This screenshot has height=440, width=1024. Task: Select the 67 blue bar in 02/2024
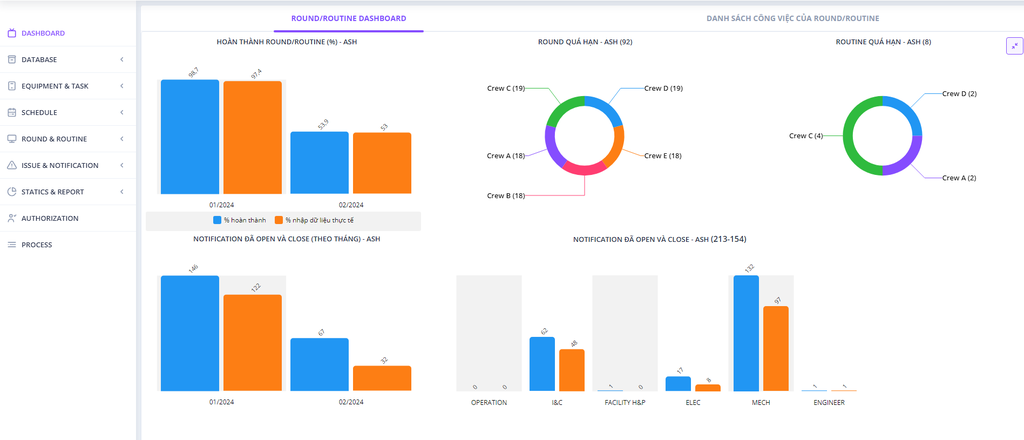click(x=319, y=365)
